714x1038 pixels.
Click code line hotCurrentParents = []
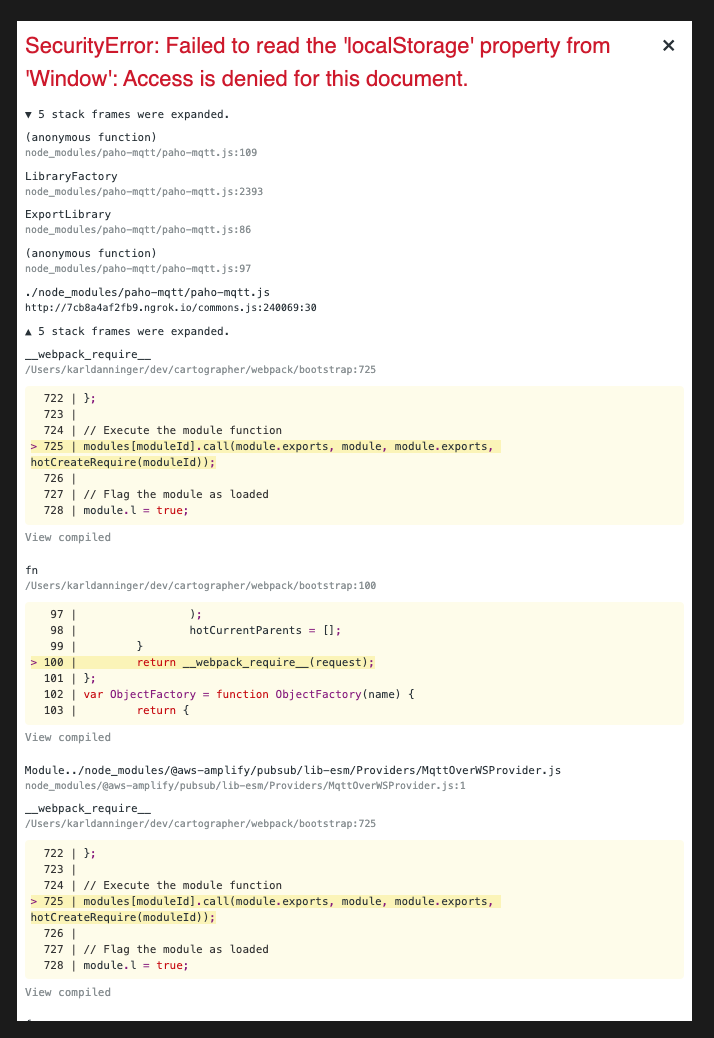[265, 630]
